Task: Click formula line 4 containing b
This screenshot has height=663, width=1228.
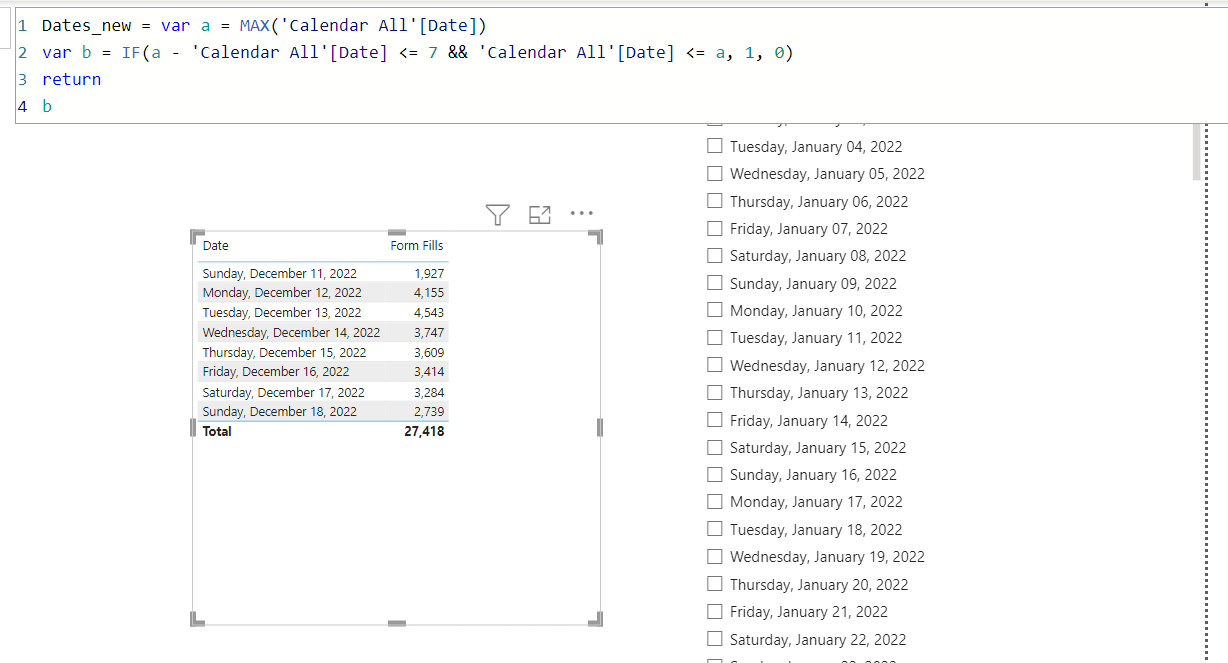Action: 47,106
